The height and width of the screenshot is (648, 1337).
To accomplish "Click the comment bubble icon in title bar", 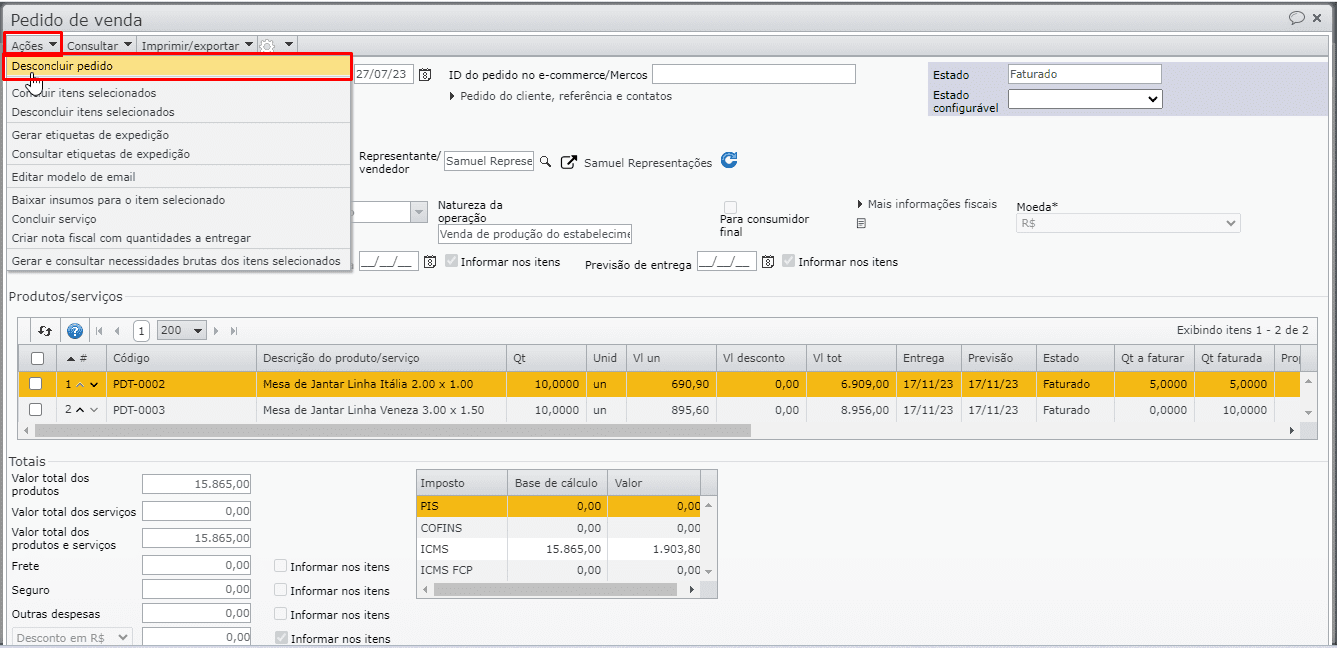I will [x=1297, y=18].
